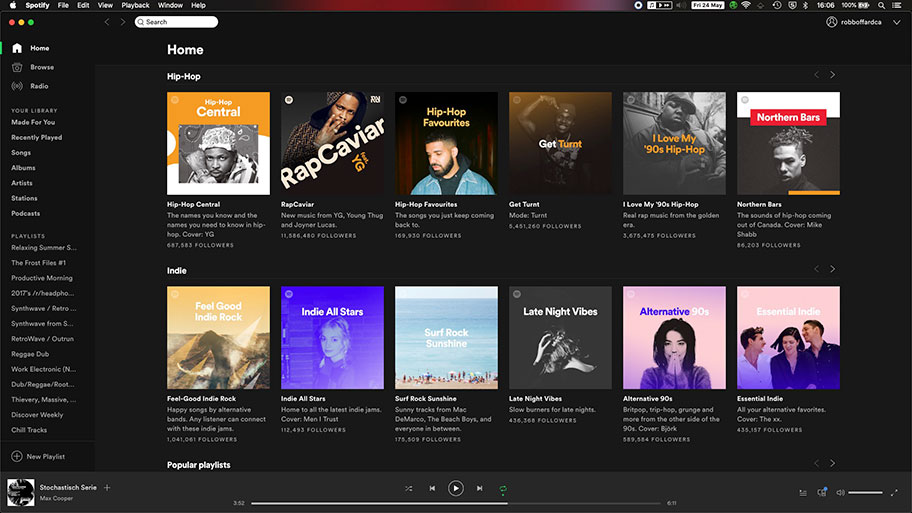
Task: Open Spotlight search in menu bar
Action: point(882,5)
